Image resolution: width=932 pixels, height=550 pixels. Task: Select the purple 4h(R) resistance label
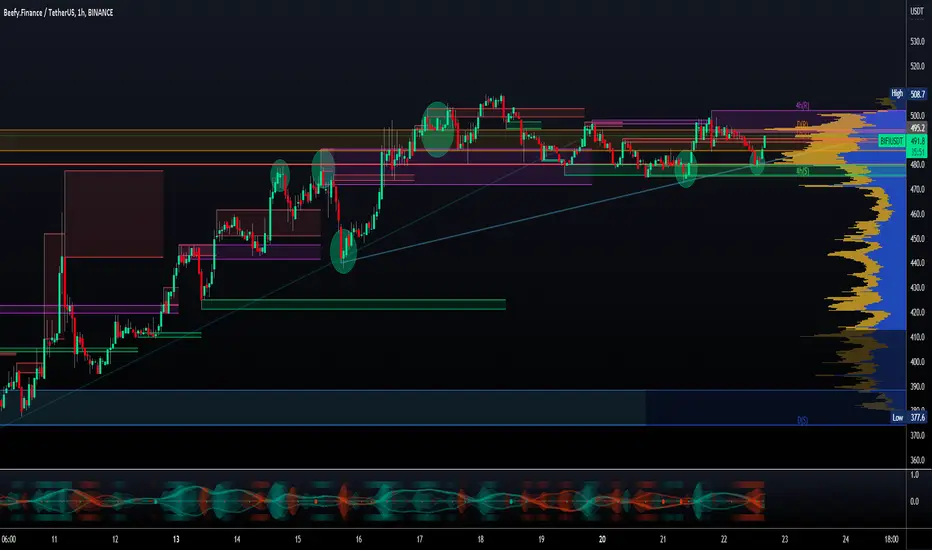(x=802, y=106)
